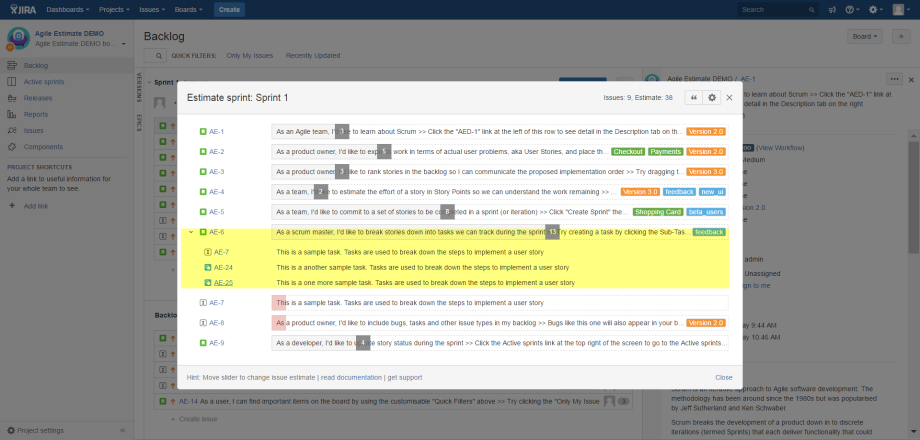The width and height of the screenshot is (920, 440).
Task: Click the feedback megaphone icon in header
Action: tap(832, 9)
